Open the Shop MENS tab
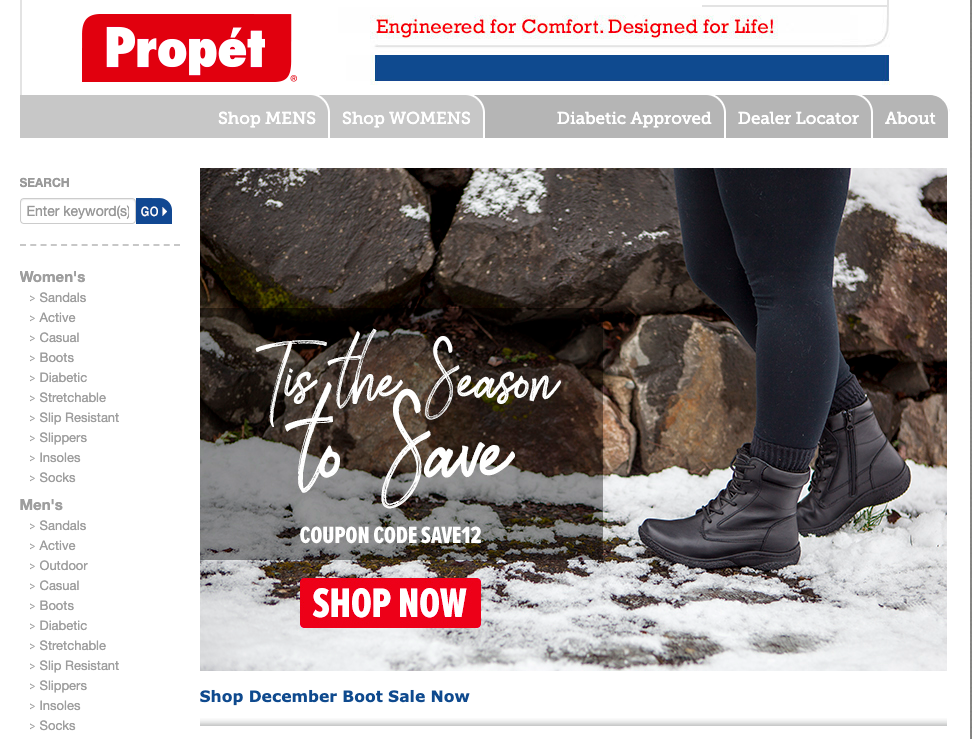The height and width of the screenshot is (739, 972). [267, 118]
